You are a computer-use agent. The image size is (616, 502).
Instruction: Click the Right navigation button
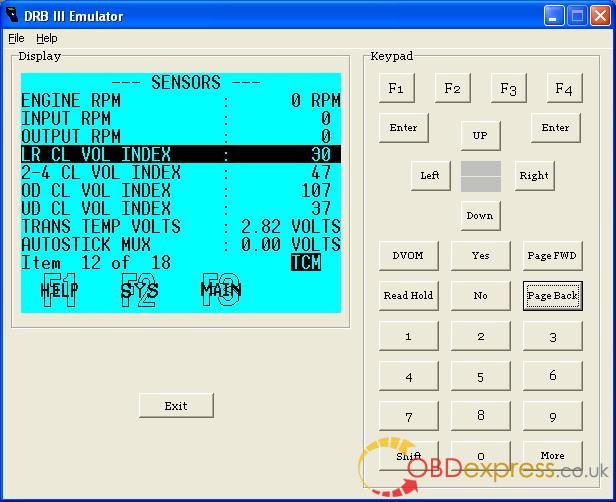[x=535, y=176]
